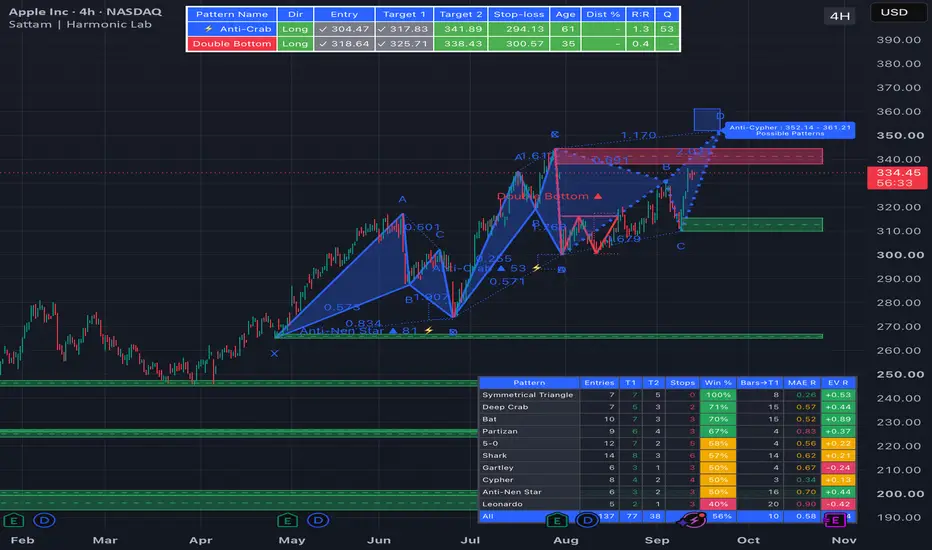Image resolution: width=932 pixels, height=550 pixels.
Task: Click the February dividend D marker
Action: click(x=44, y=521)
